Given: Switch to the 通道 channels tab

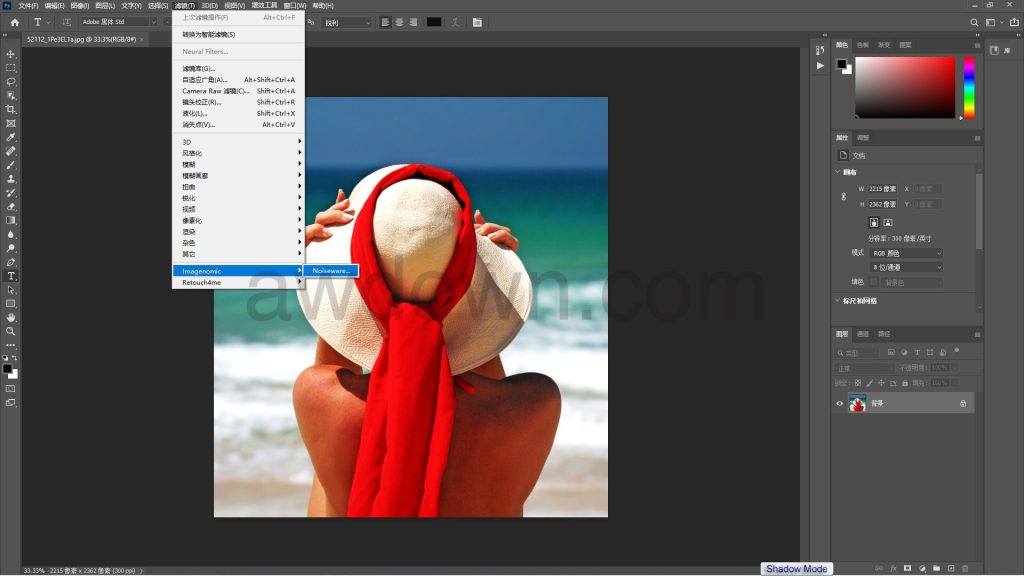Looking at the screenshot, I should [864, 334].
